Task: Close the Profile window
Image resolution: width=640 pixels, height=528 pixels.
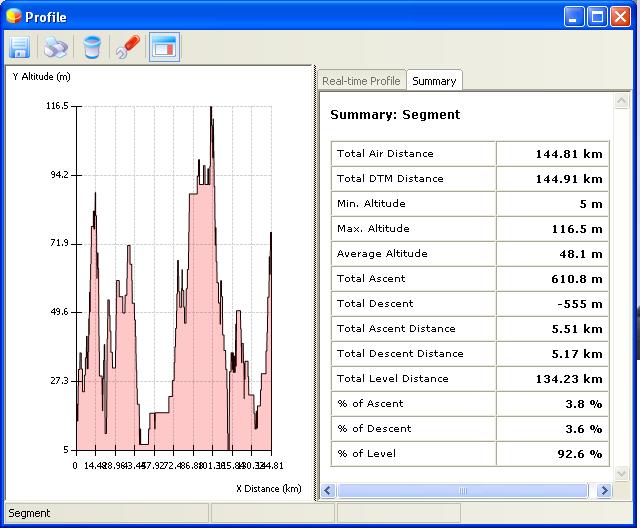Action: tap(620, 17)
